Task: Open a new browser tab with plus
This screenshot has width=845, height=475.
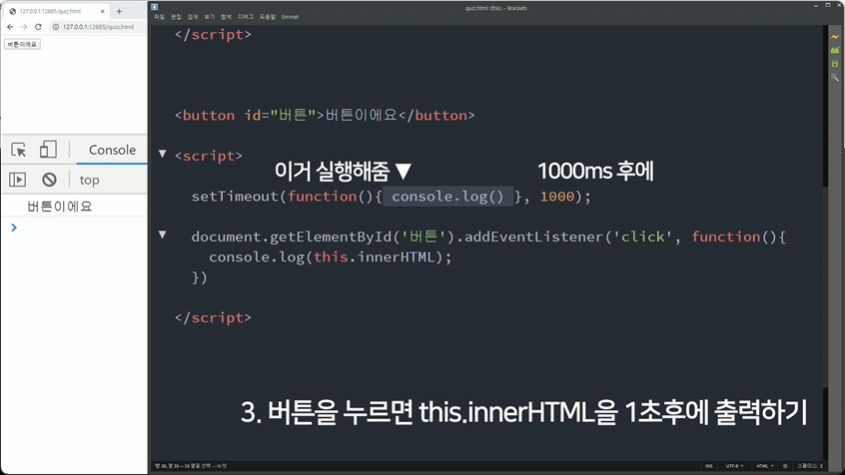Action: (x=119, y=11)
